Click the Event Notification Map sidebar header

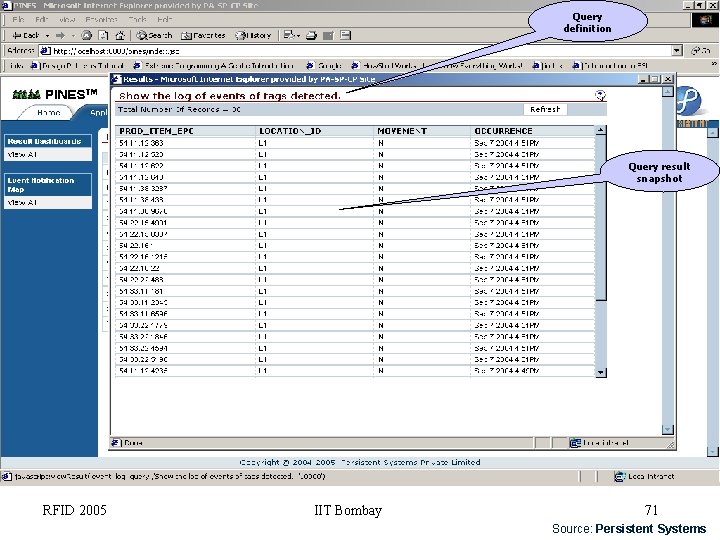pyautogui.click(x=47, y=185)
